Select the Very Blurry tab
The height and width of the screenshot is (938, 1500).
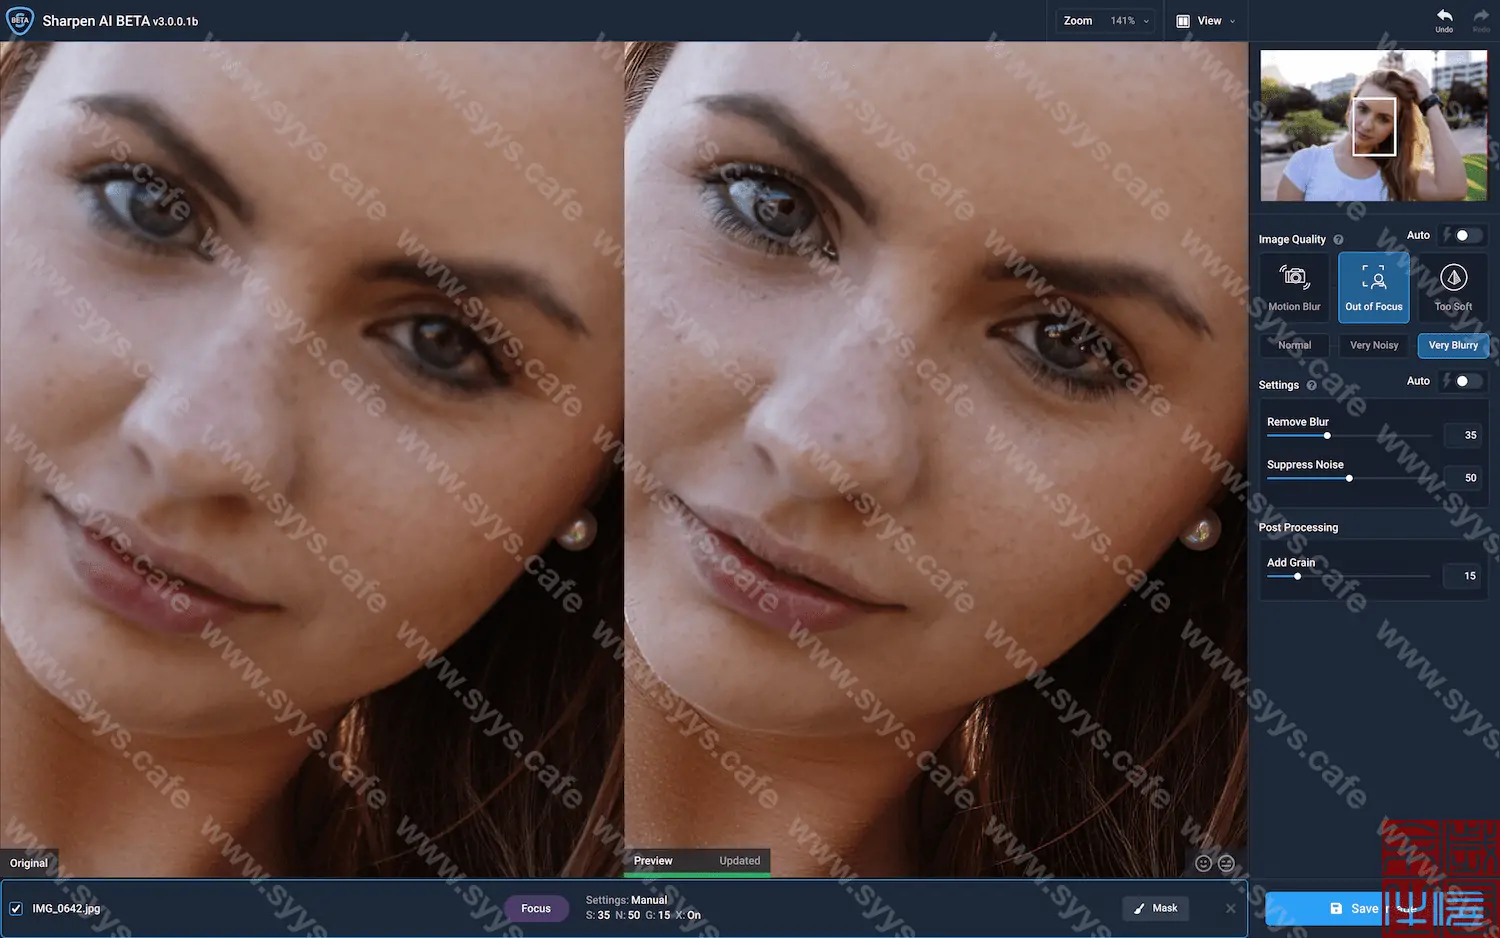pyautogui.click(x=1453, y=345)
